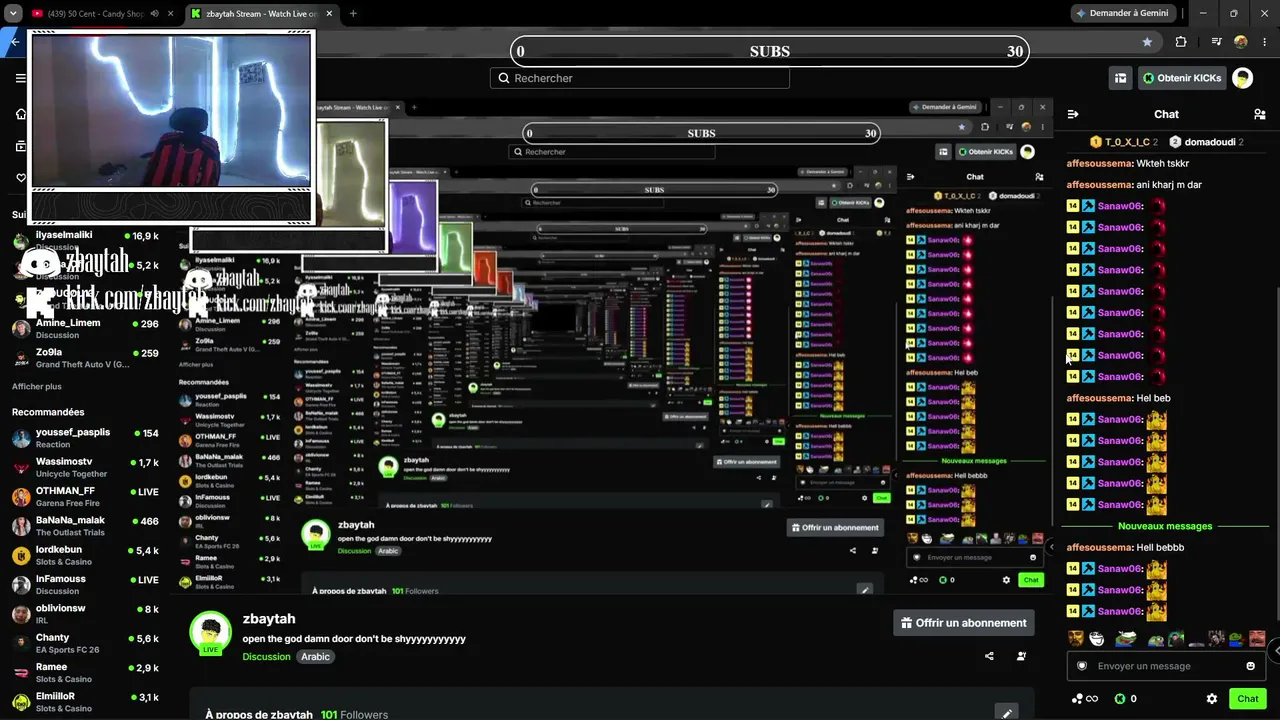The width and height of the screenshot is (1280, 720).
Task: Select the Arabic language tag
Action: tap(316, 657)
